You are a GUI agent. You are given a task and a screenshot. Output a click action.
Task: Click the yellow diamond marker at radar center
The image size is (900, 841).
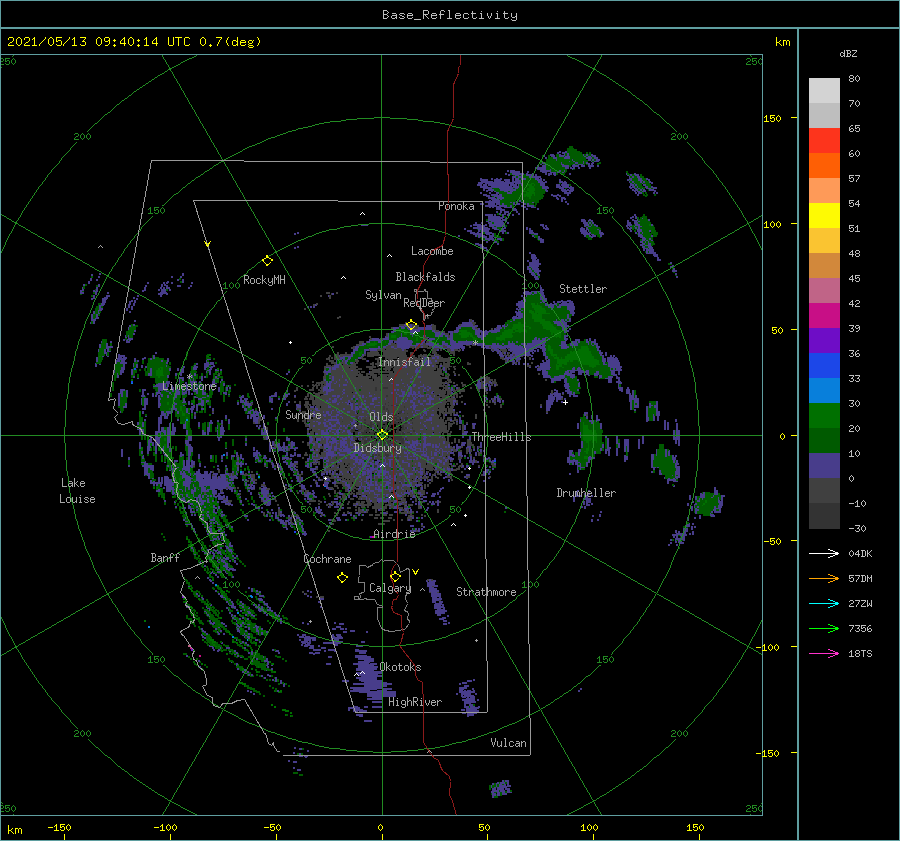click(x=382, y=435)
